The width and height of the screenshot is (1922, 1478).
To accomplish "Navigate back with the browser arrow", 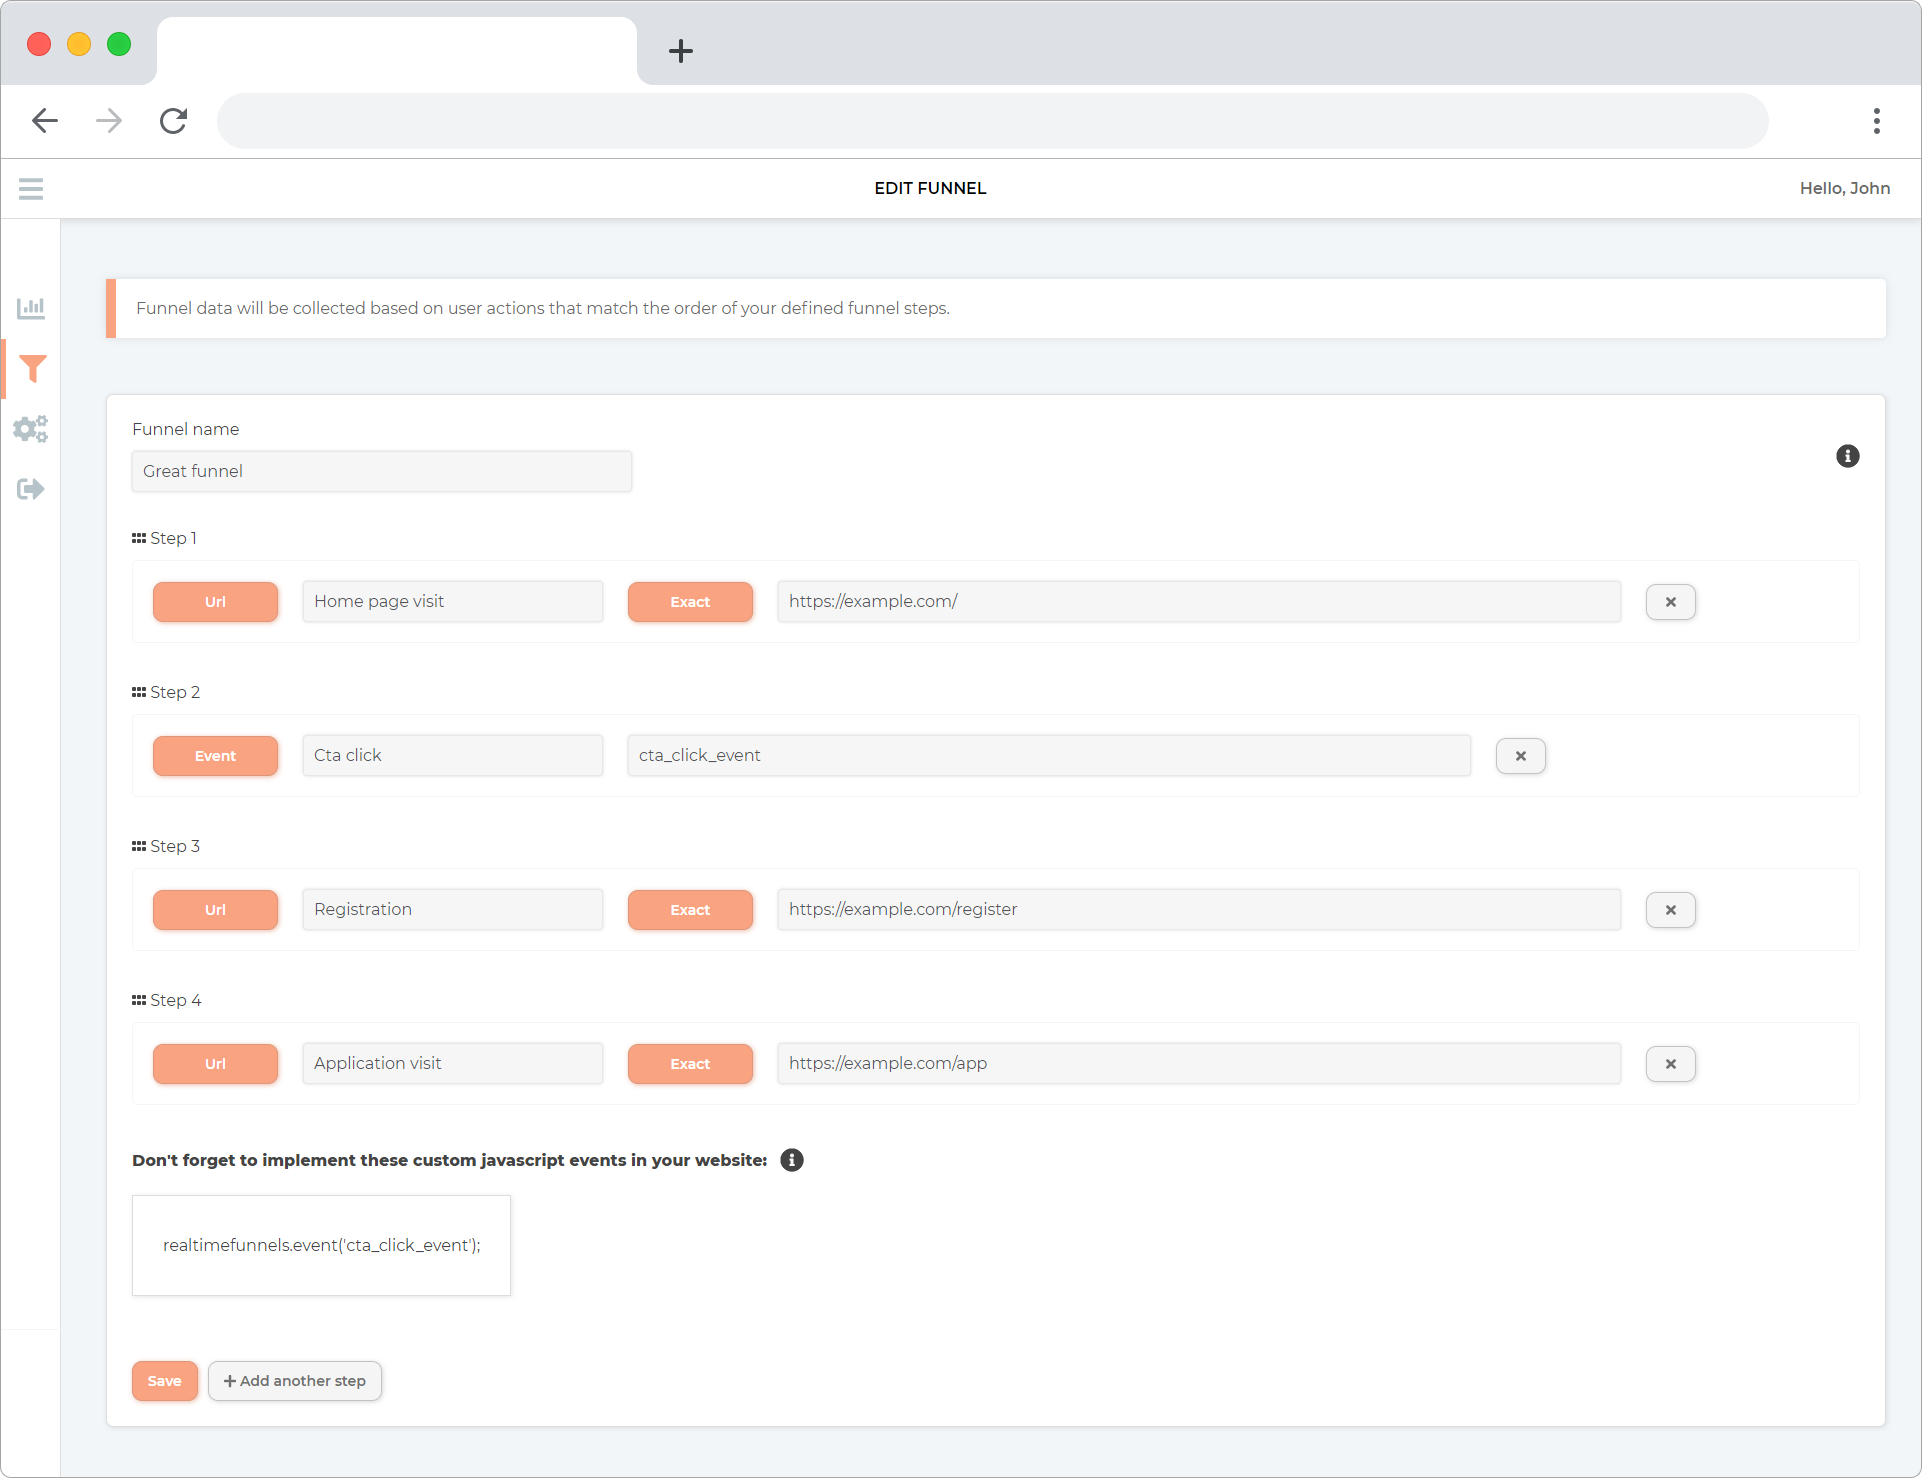I will [45, 120].
